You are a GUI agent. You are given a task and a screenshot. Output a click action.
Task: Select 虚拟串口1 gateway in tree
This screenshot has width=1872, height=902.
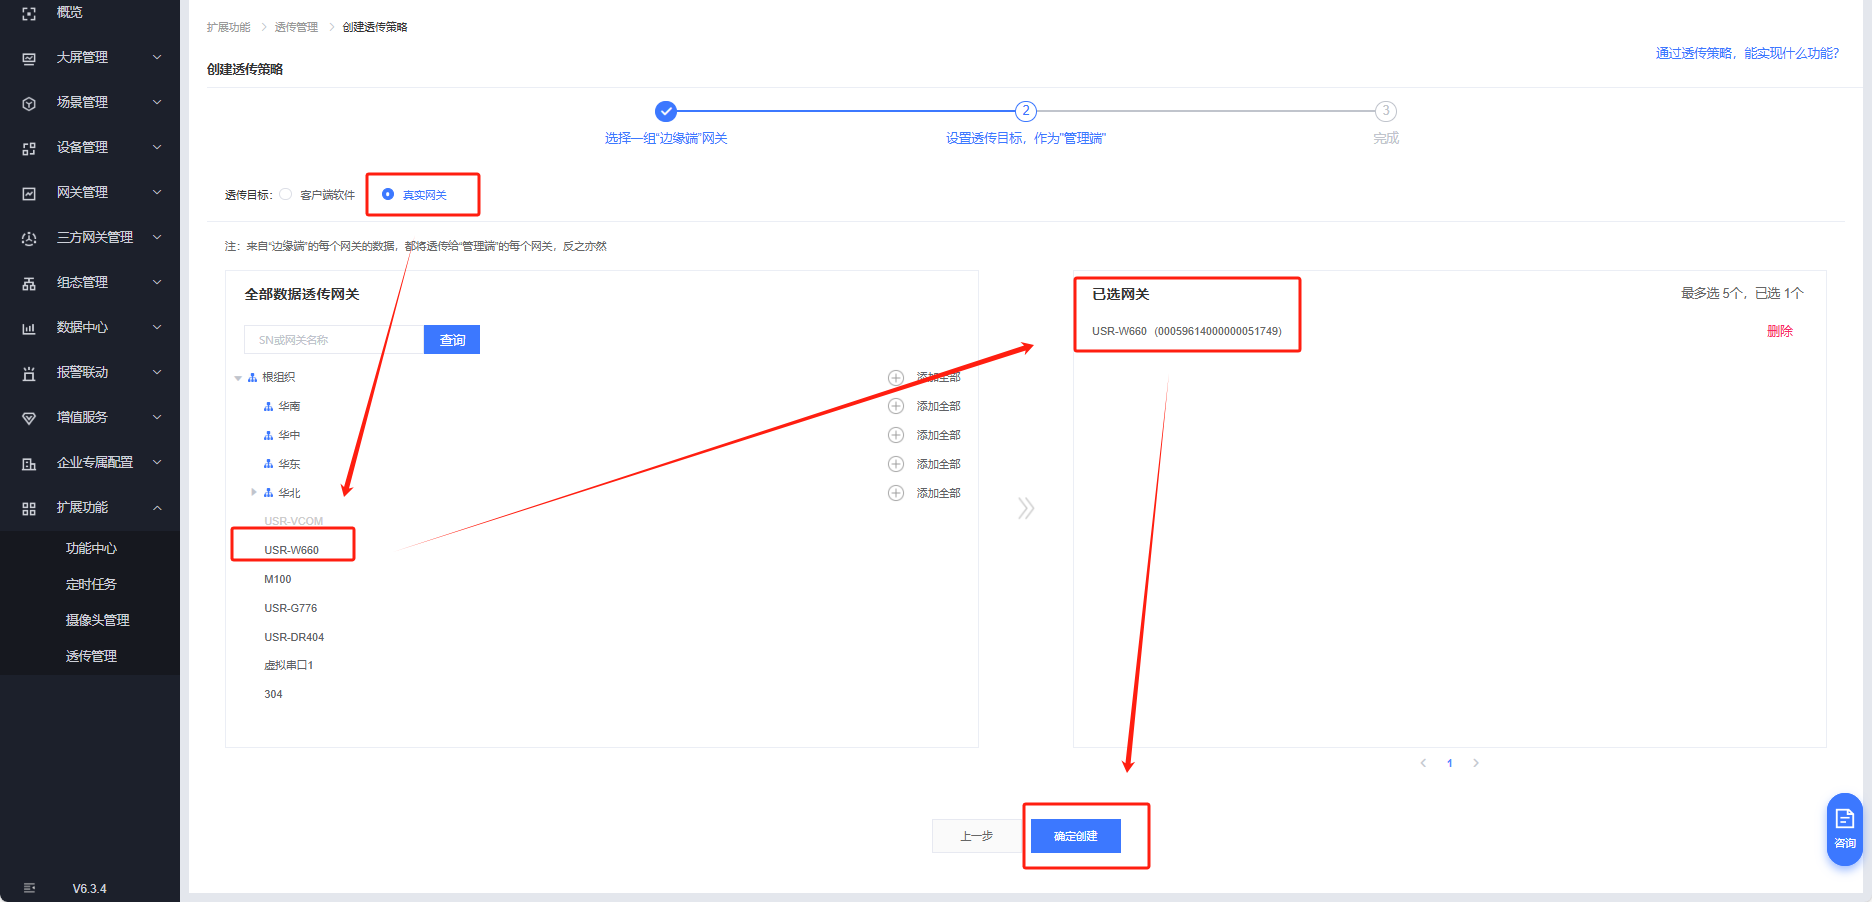pyautogui.click(x=289, y=665)
